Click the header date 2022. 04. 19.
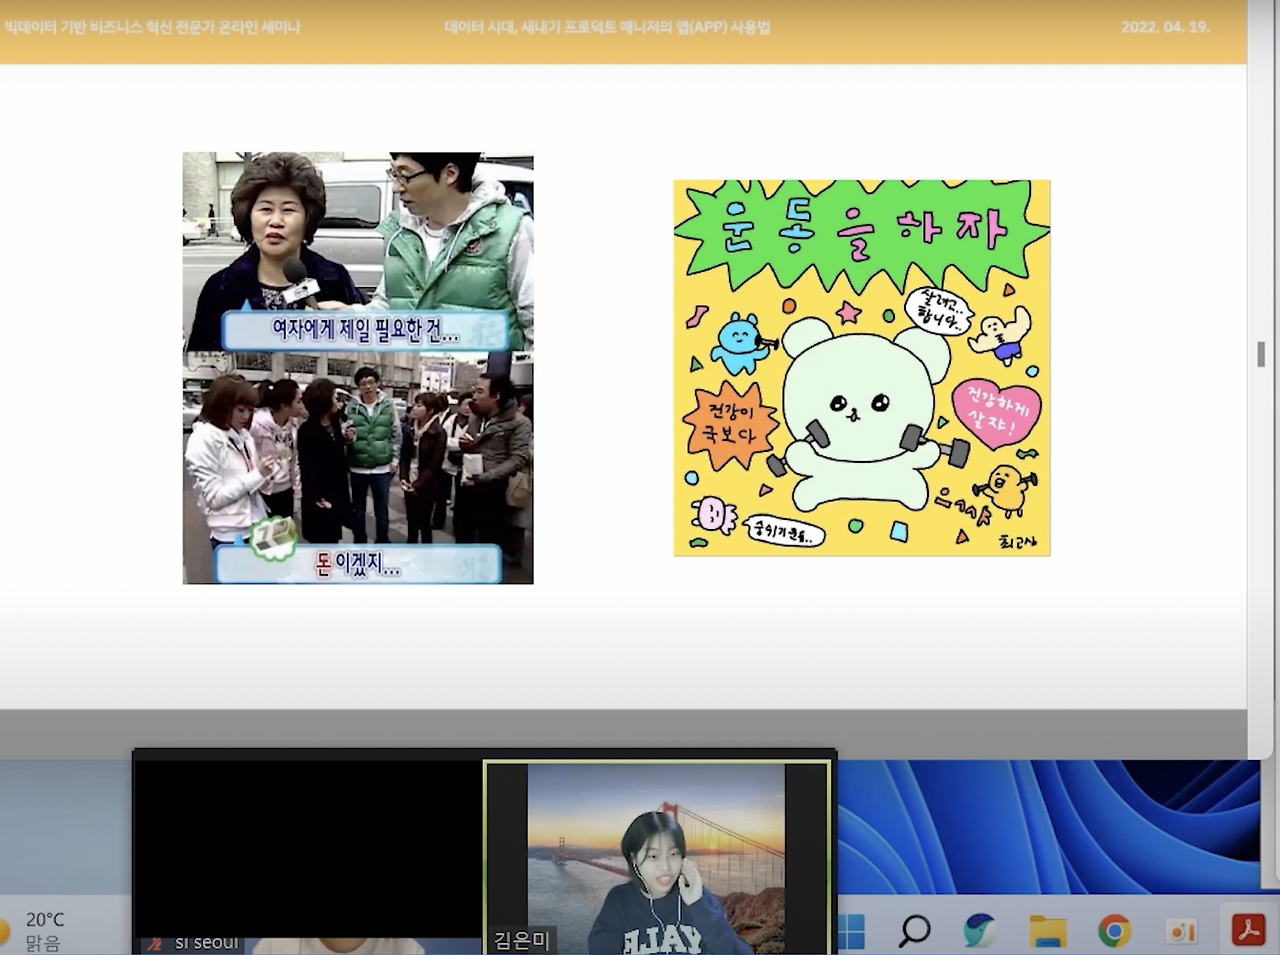Screen dimensions: 1280x955 [1165, 27]
